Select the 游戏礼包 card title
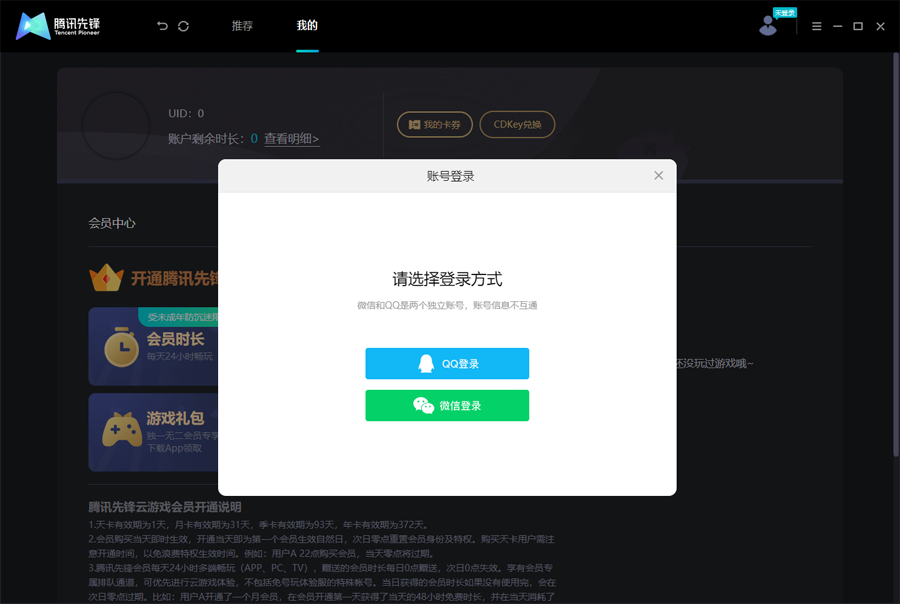The image size is (900, 604). pyautogui.click(x=175, y=417)
